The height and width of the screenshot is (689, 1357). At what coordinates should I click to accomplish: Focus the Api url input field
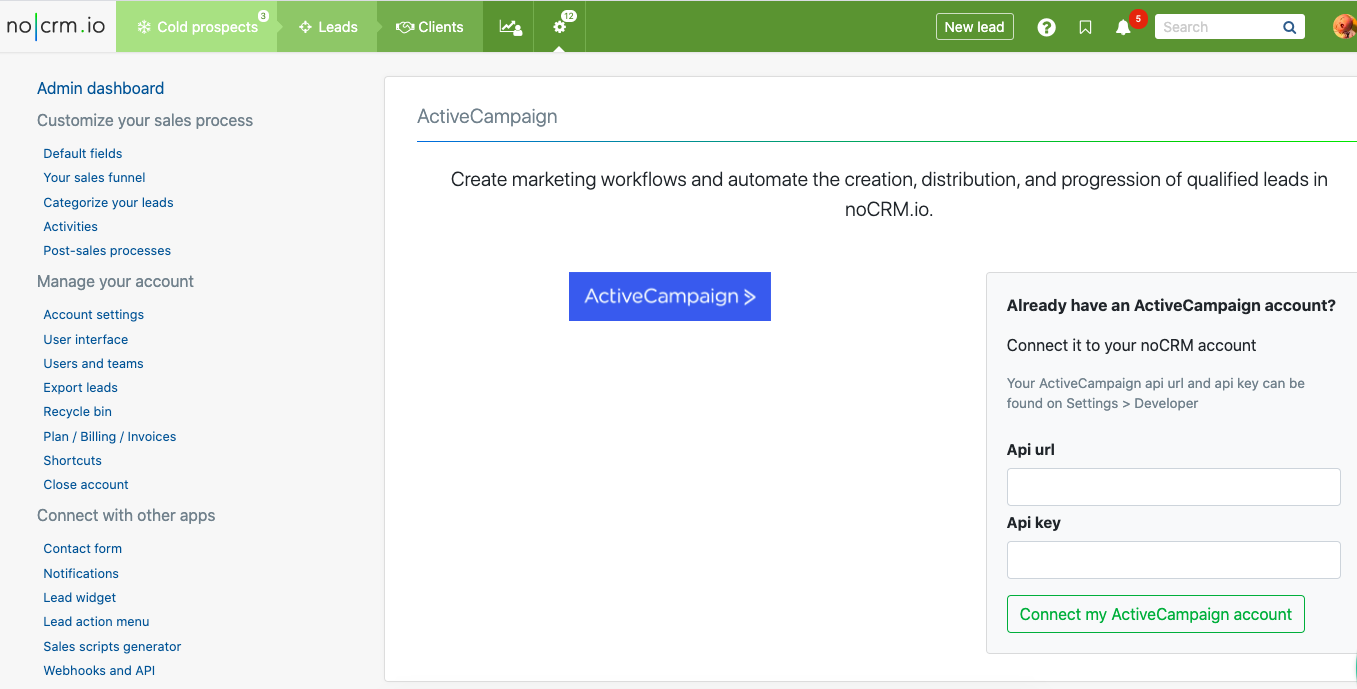[1173, 487]
